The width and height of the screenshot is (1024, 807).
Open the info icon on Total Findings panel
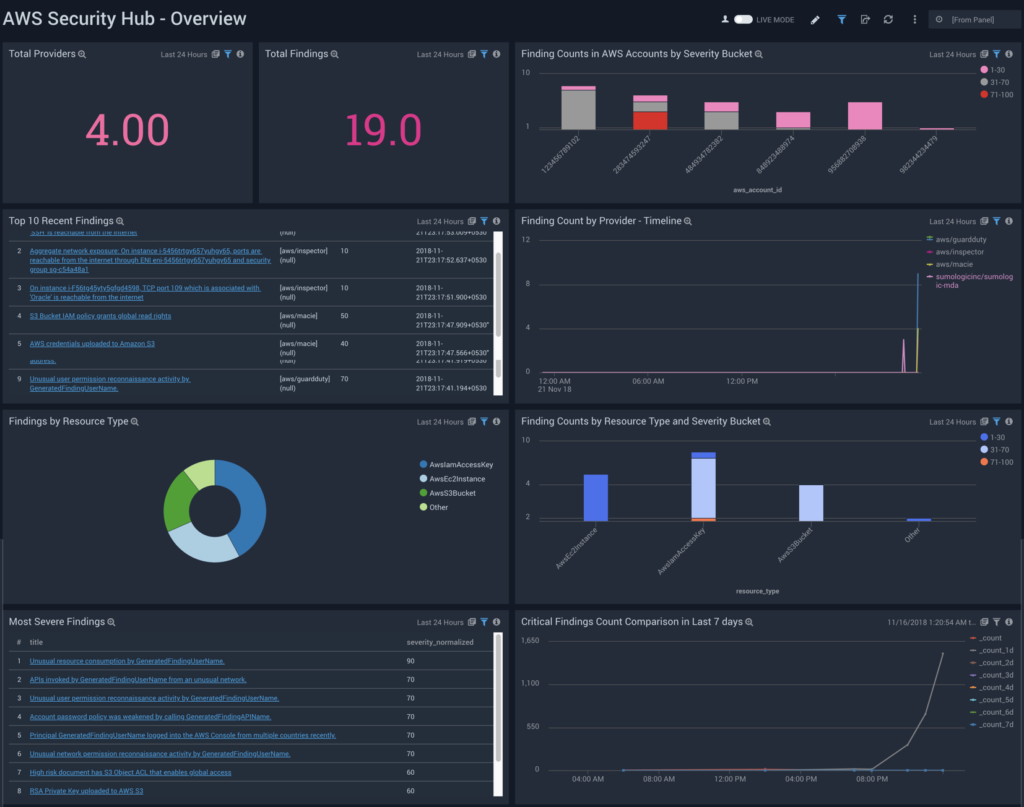496,54
